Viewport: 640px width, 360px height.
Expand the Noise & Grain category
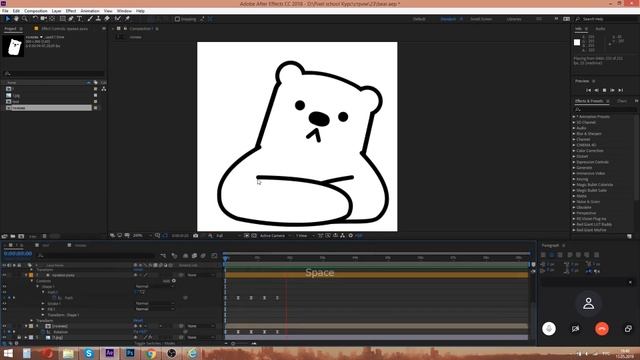click(x=574, y=202)
